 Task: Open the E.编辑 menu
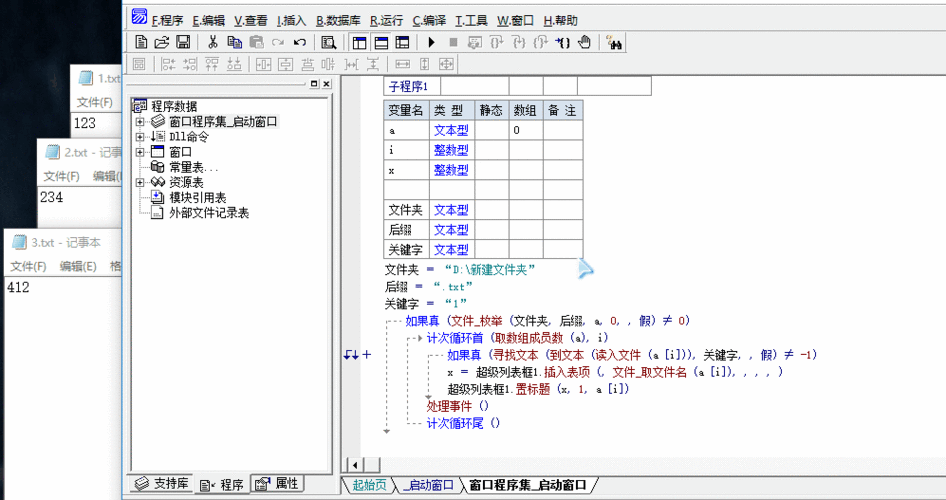point(209,21)
